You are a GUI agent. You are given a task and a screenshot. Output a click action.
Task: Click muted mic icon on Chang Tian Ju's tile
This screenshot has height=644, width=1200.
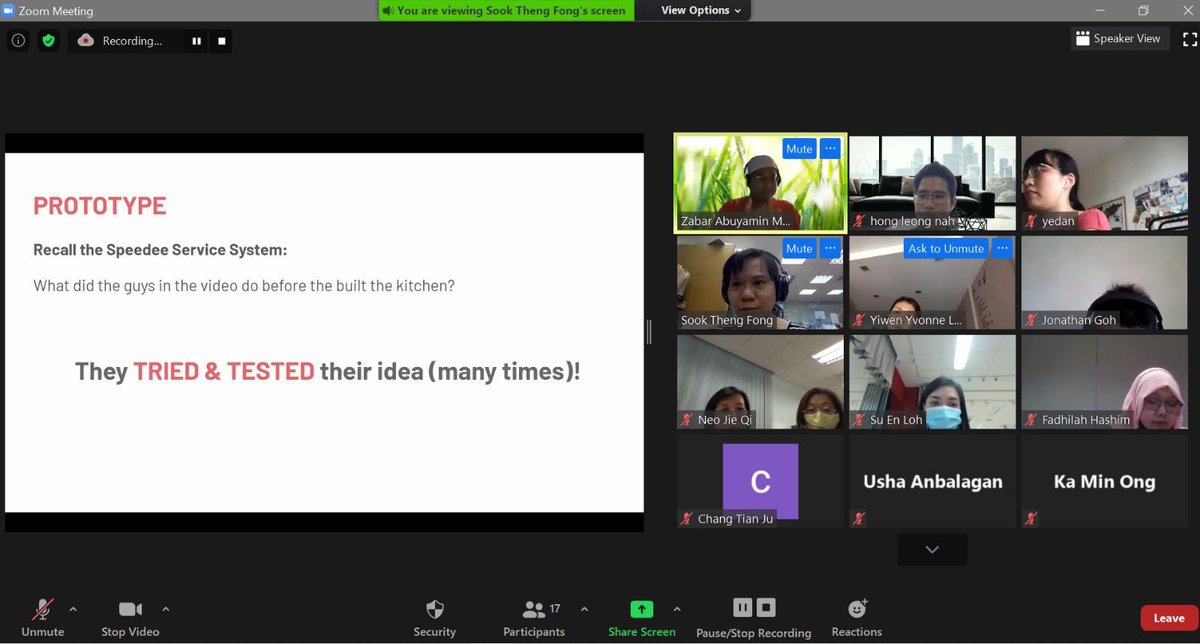tap(688, 519)
